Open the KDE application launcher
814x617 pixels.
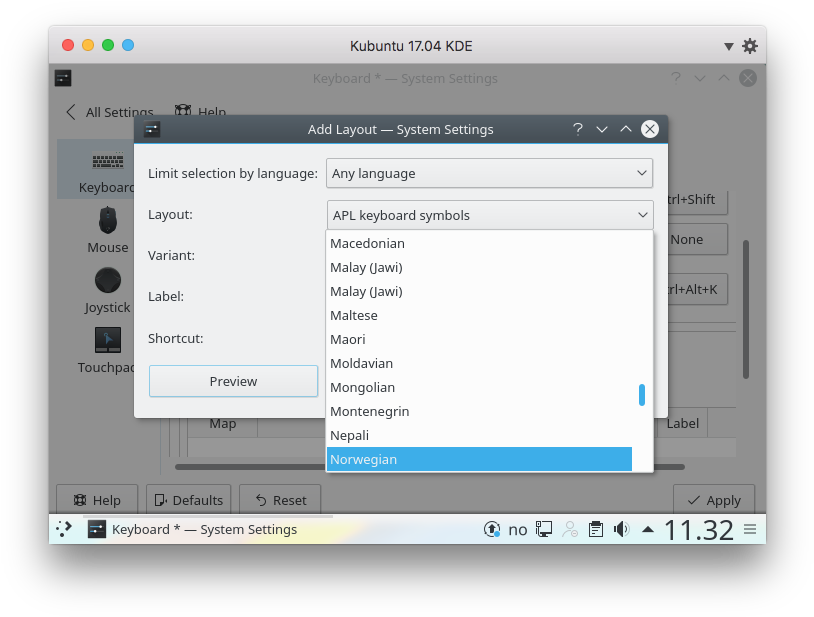pyautogui.click(x=64, y=530)
